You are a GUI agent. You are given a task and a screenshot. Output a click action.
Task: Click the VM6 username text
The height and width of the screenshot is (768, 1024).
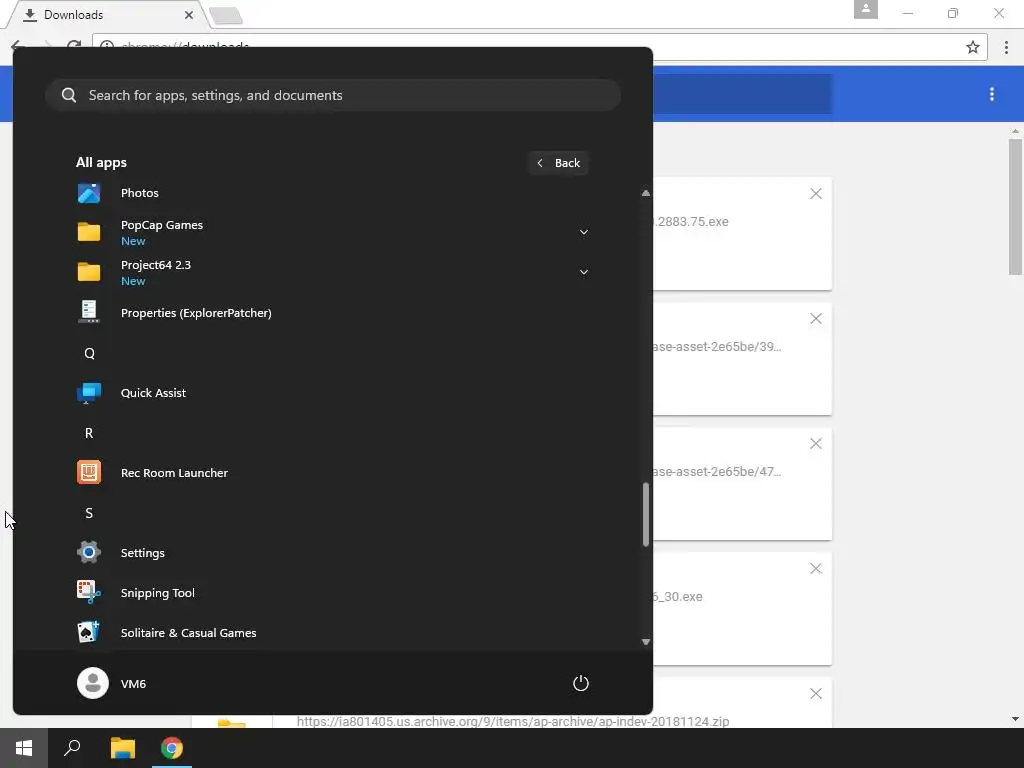[x=133, y=683]
